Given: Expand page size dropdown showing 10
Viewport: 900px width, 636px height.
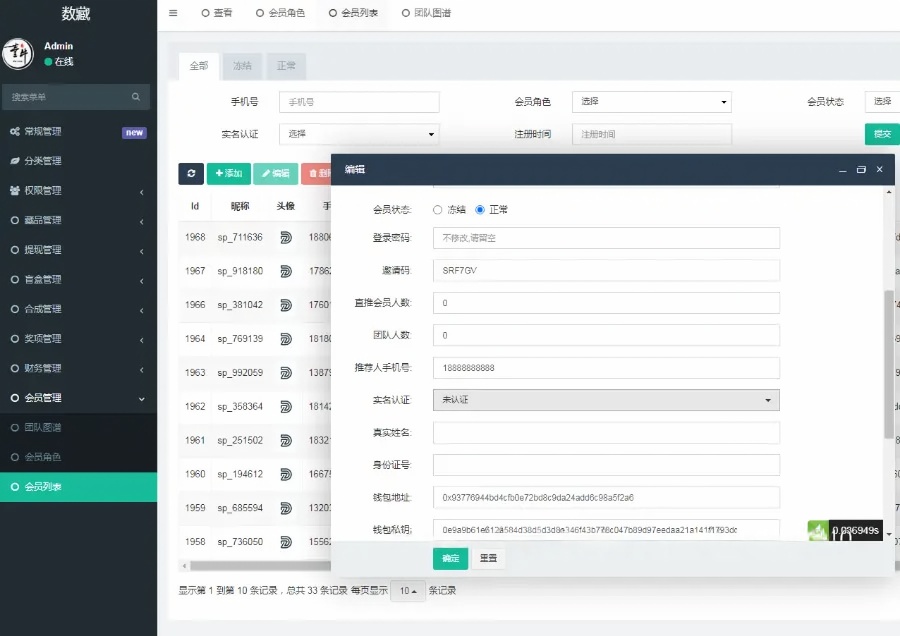Looking at the screenshot, I should pyautogui.click(x=406, y=591).
